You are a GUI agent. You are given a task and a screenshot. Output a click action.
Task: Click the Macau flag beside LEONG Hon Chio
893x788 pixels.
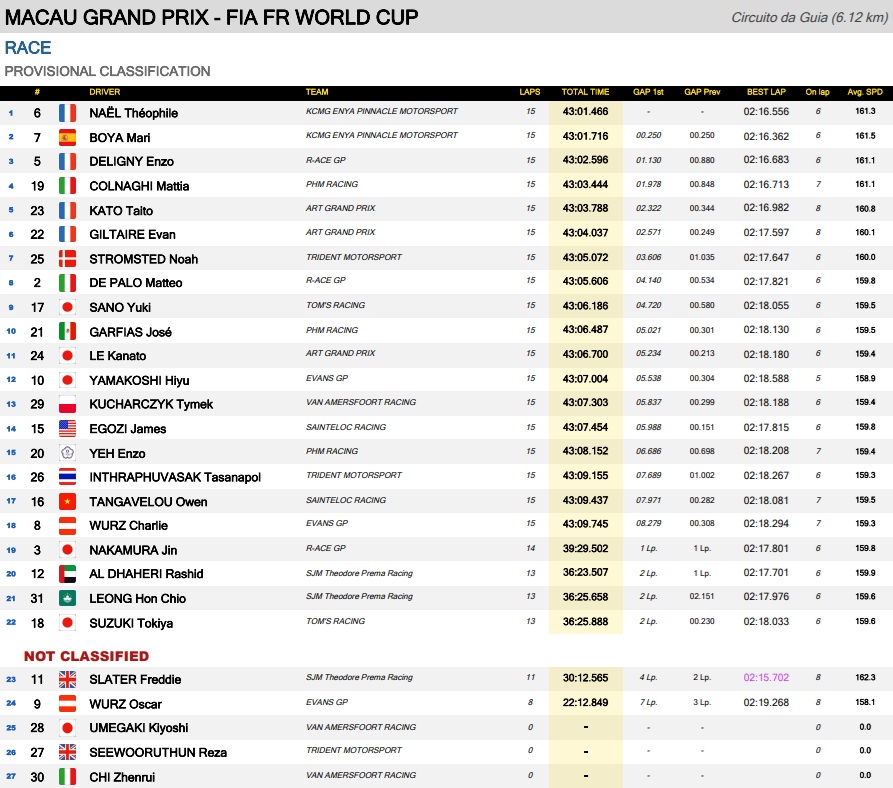[x=67, y=598]
